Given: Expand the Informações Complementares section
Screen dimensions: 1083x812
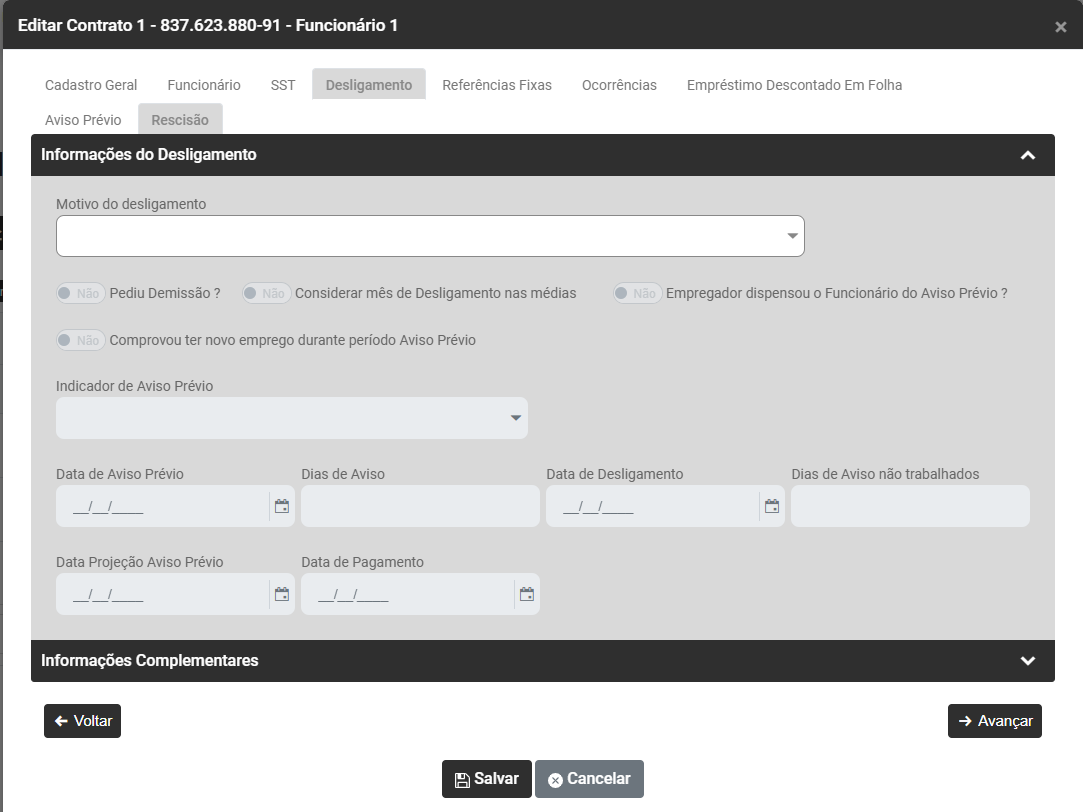Looking at the screenshot, I should pyautogui.click(x=1027, y=661).
